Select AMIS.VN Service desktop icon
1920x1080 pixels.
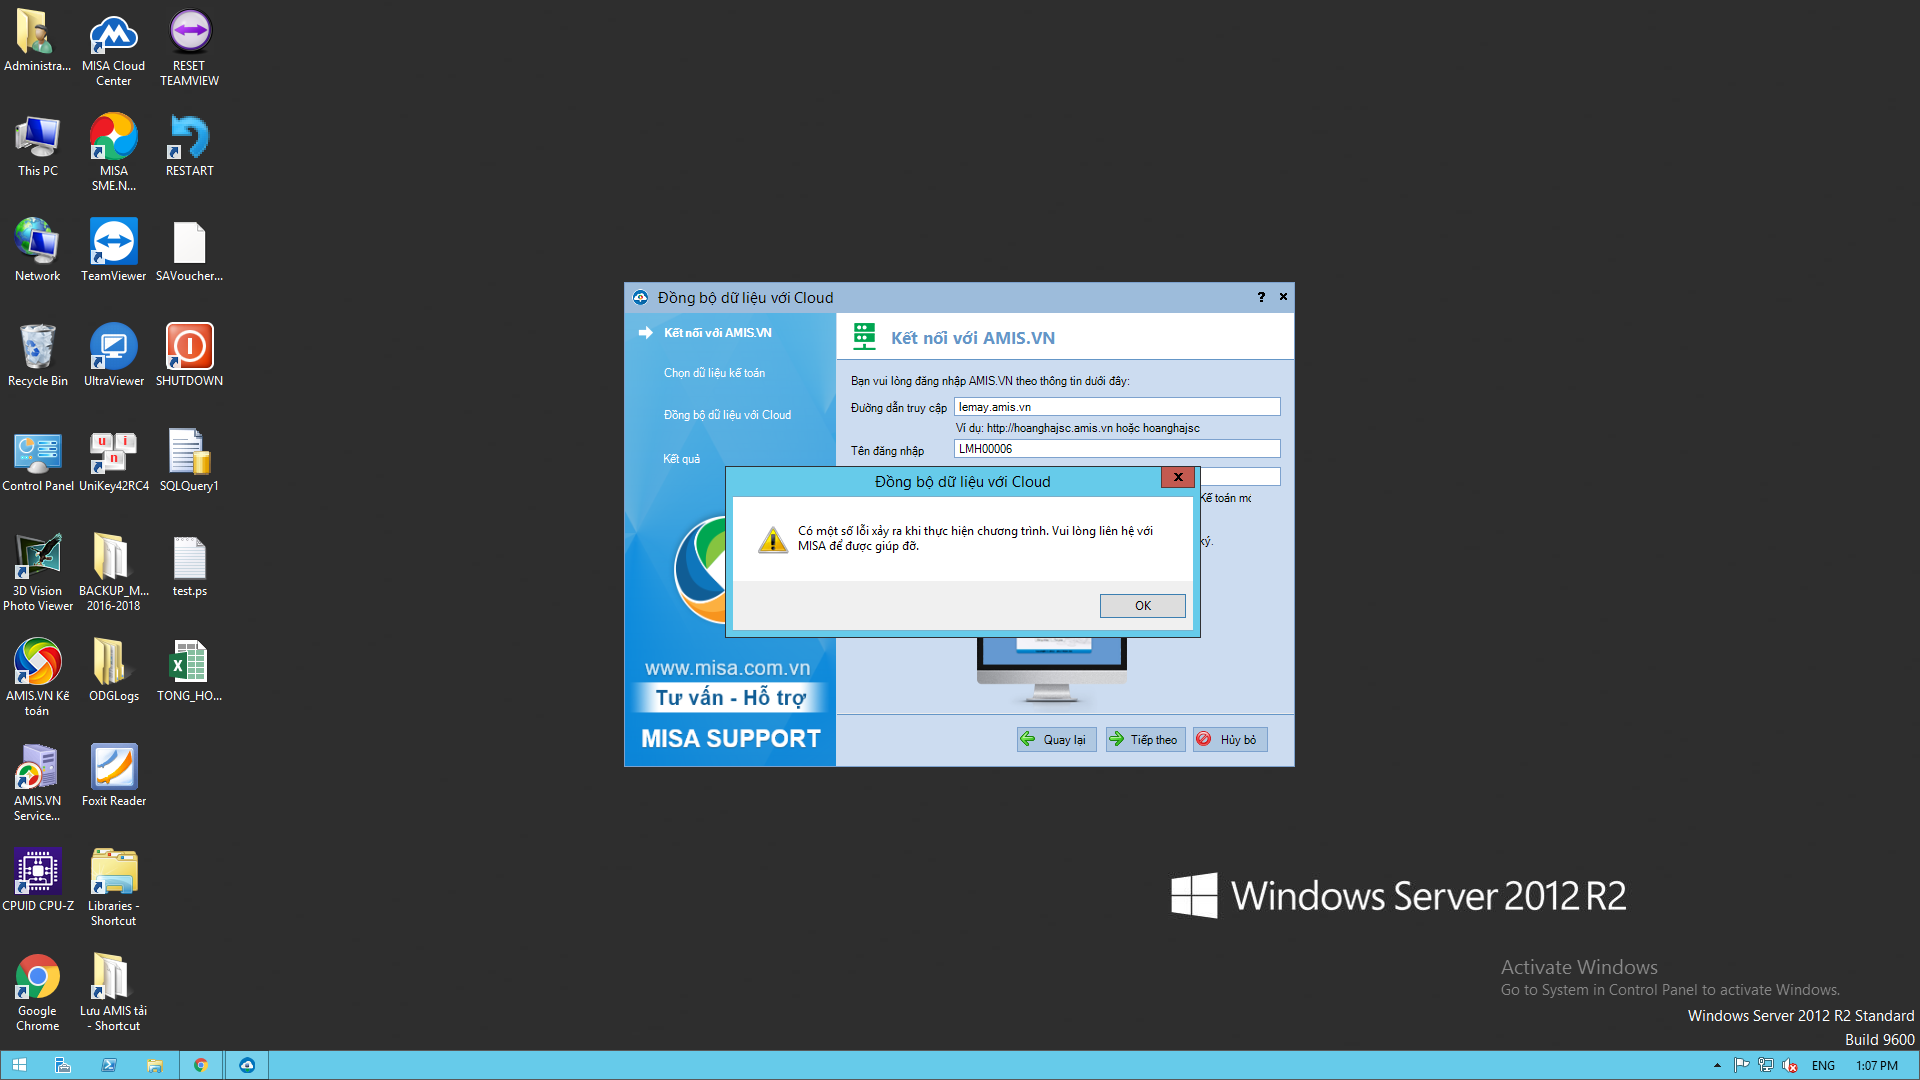pyautogui.click(x=37, y=782)
